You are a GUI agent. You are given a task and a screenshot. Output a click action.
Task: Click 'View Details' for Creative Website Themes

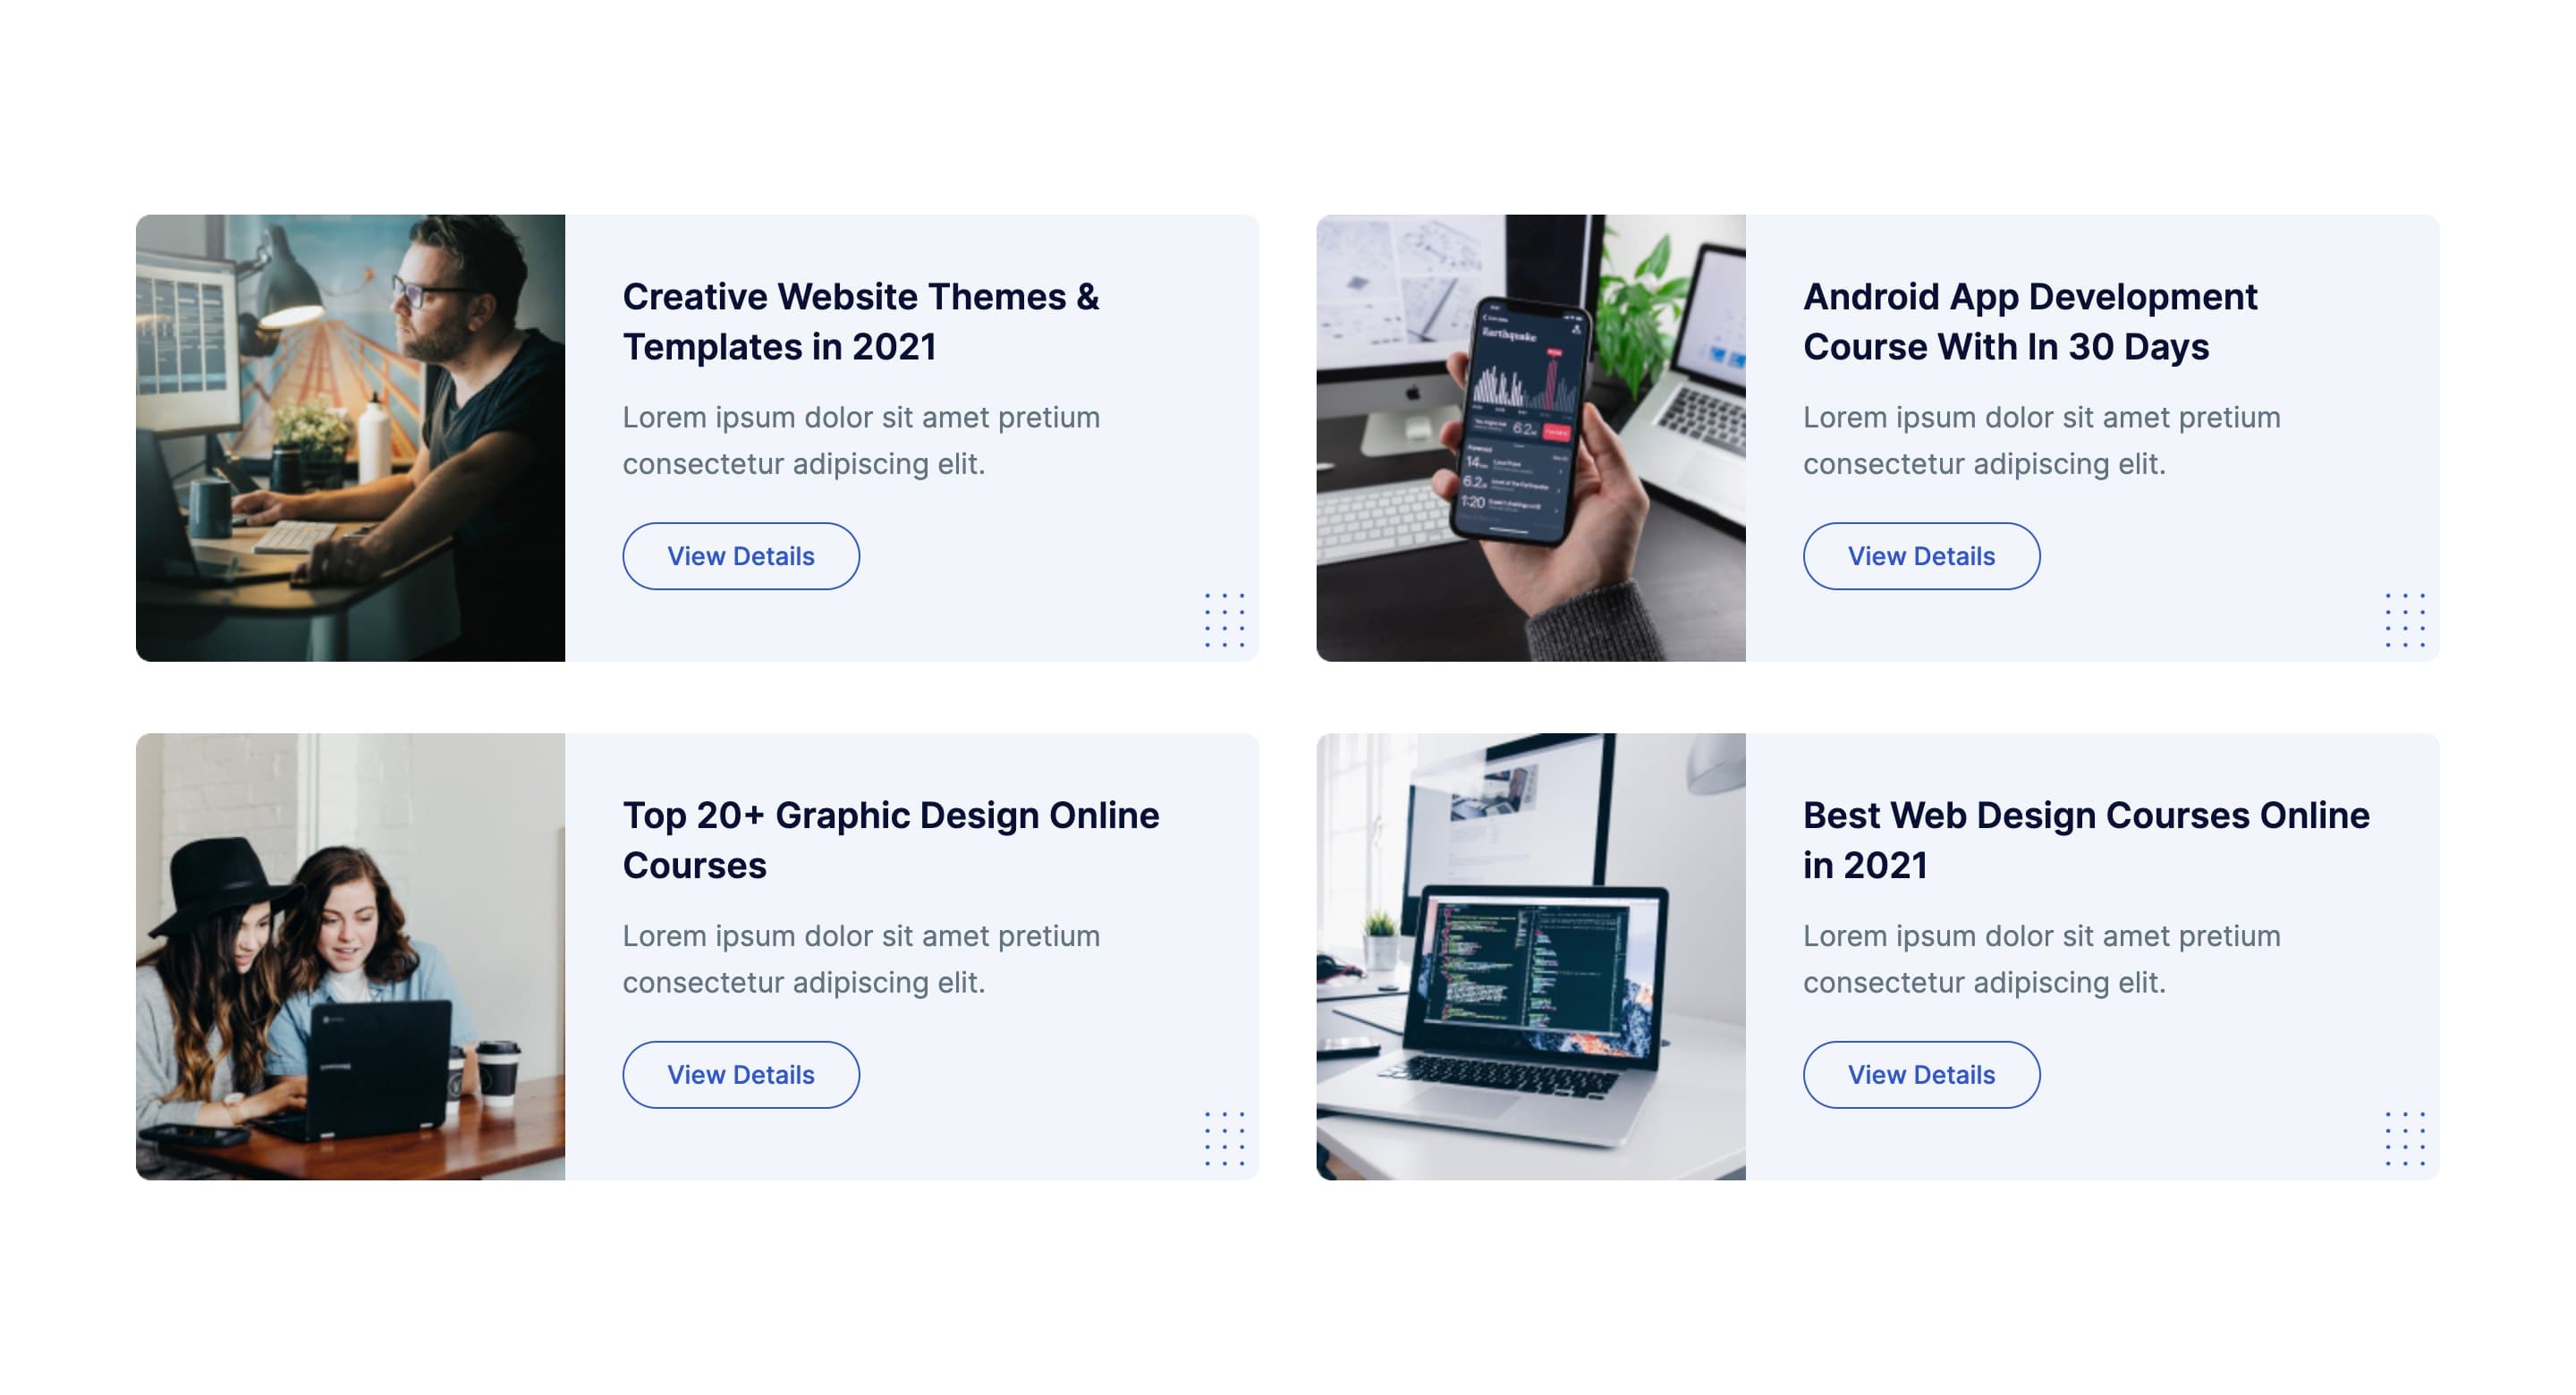coord(741,555)
